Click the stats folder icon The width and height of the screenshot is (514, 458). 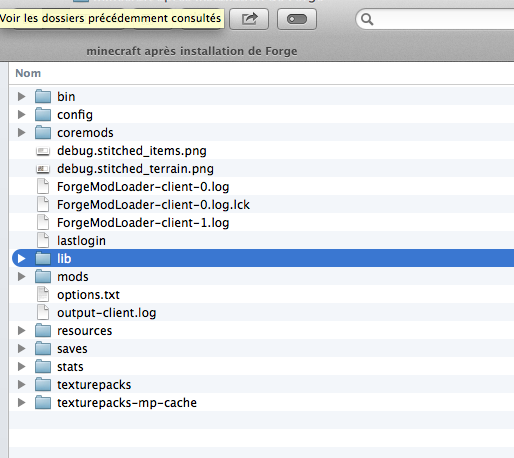click(x=43, y=366)
